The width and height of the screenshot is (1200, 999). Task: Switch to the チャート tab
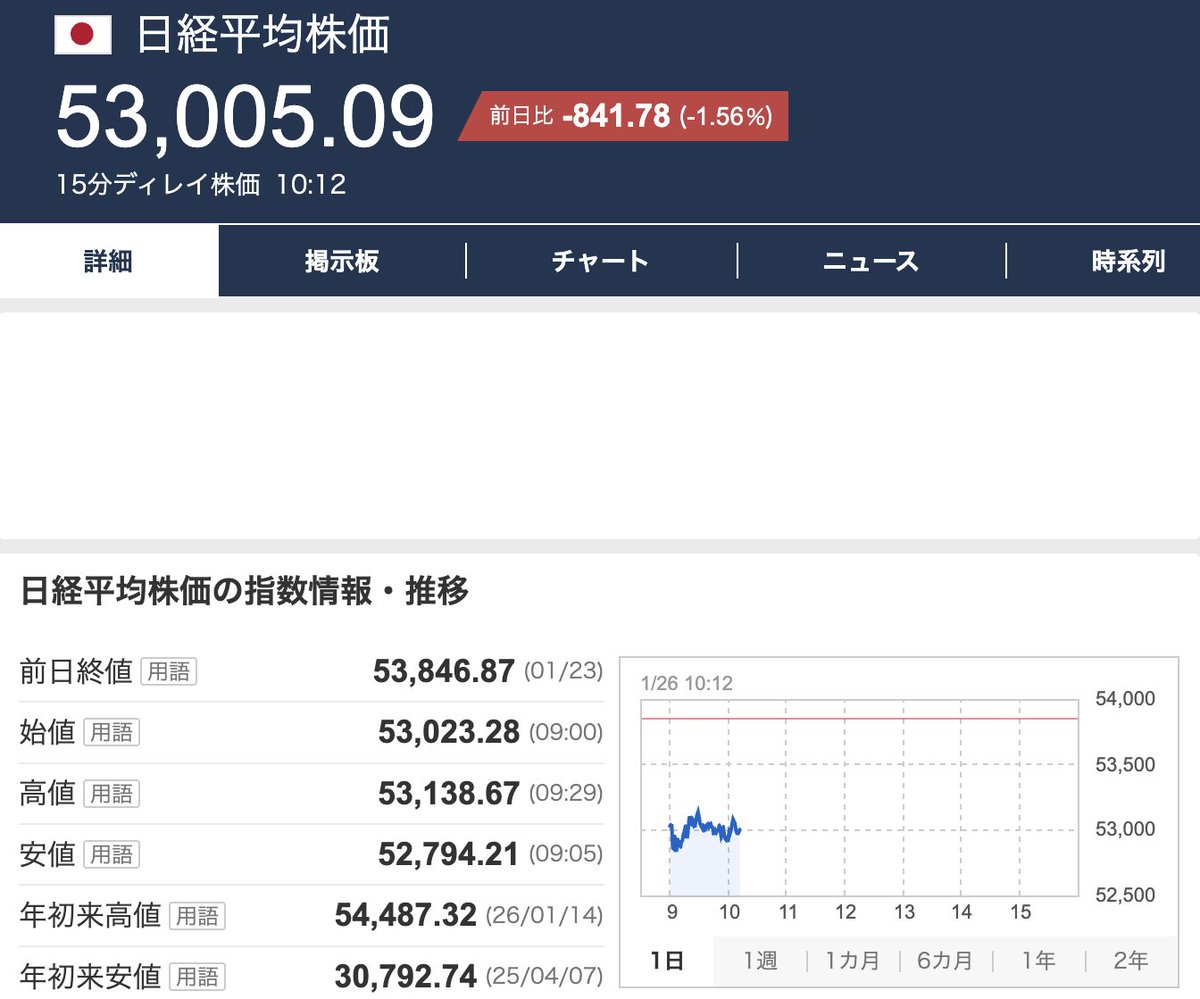click(600, 260)
